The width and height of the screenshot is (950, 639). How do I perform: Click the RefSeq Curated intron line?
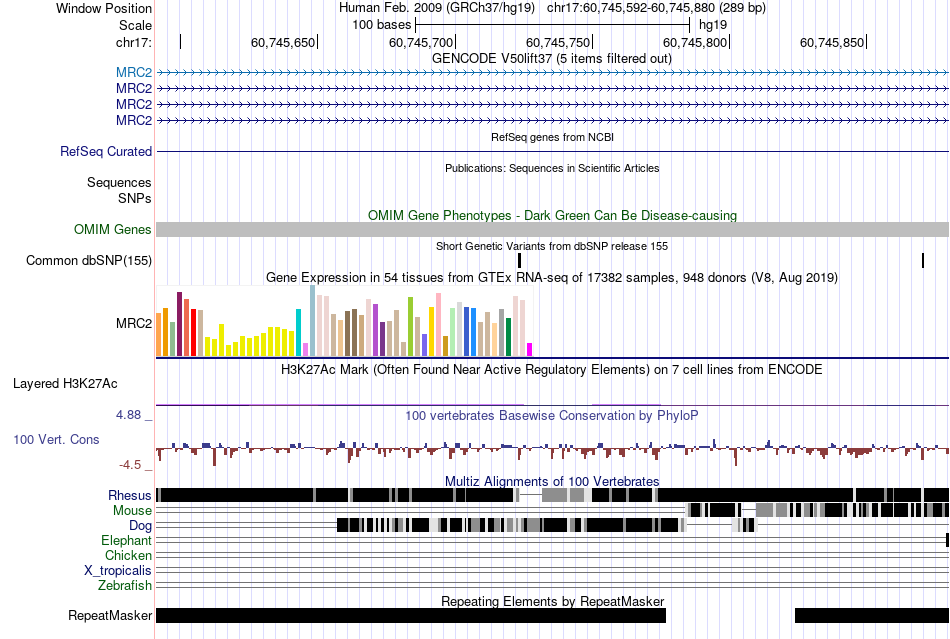point(552,151)
